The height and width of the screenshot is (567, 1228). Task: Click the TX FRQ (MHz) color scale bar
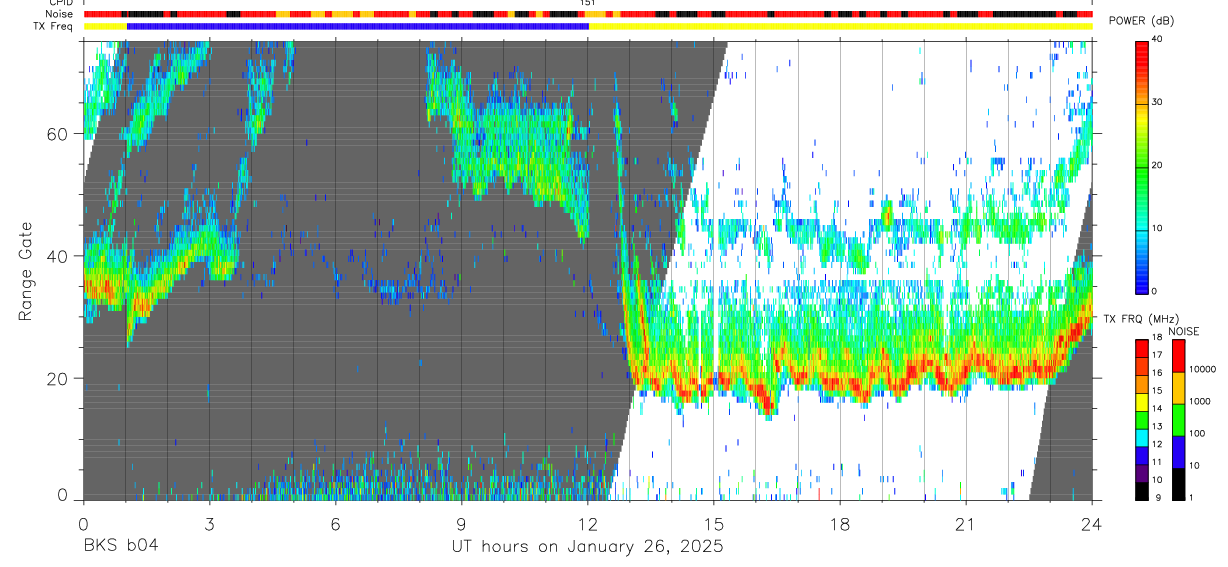1142,419
